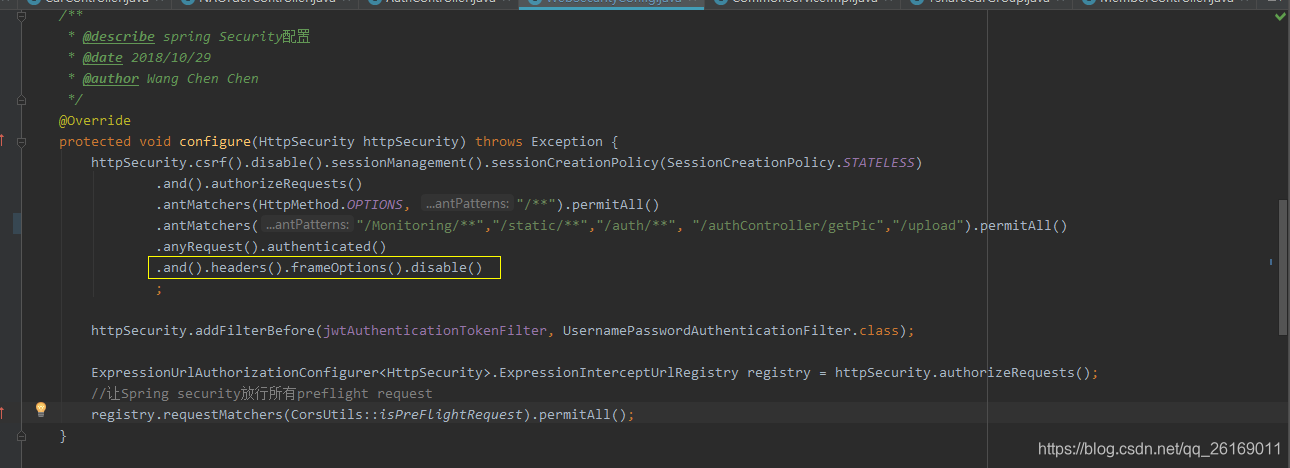Click the yellow light bulb quick-fix icon
1290x468 pixels.
coord(41,409)
